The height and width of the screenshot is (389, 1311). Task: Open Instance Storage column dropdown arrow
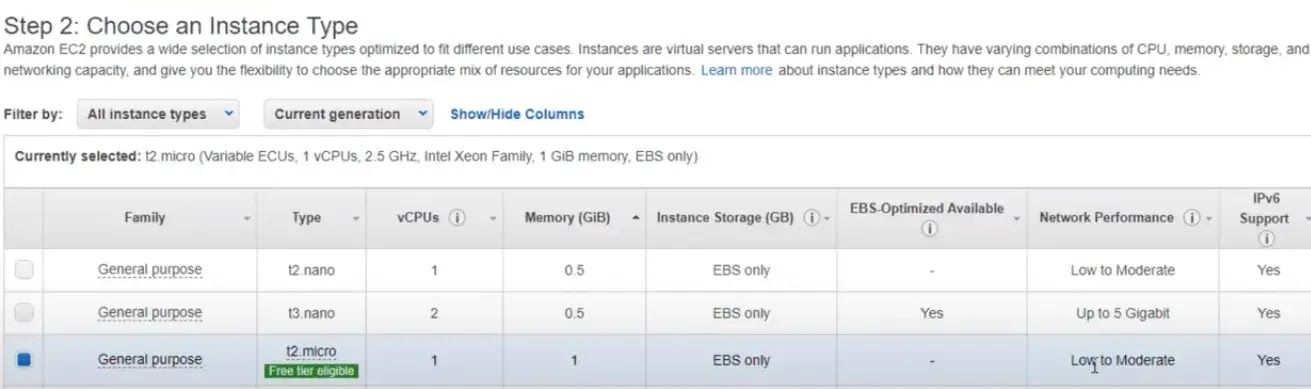tap(828, 219)
